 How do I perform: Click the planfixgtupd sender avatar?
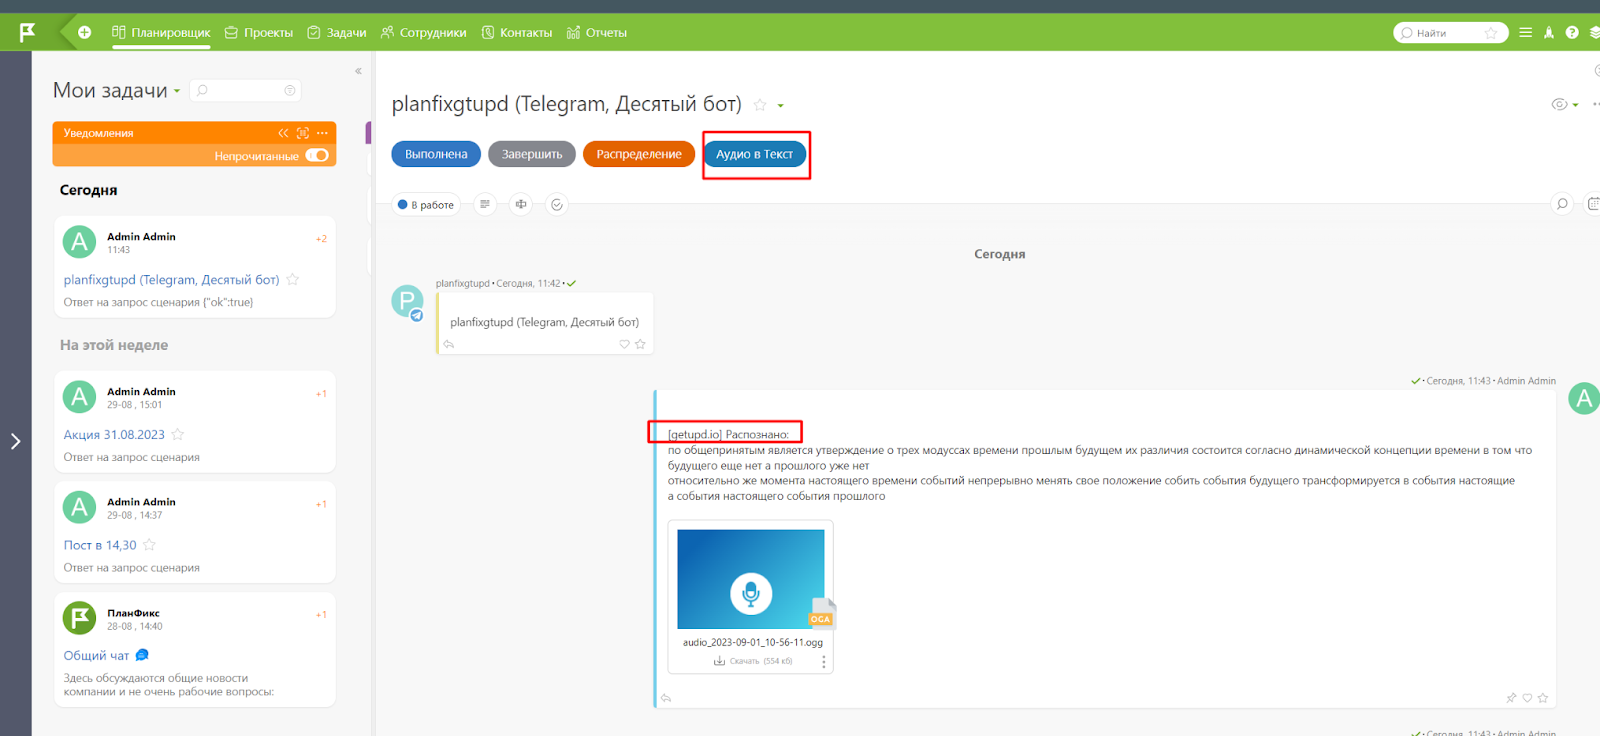[x=407, y=302]
